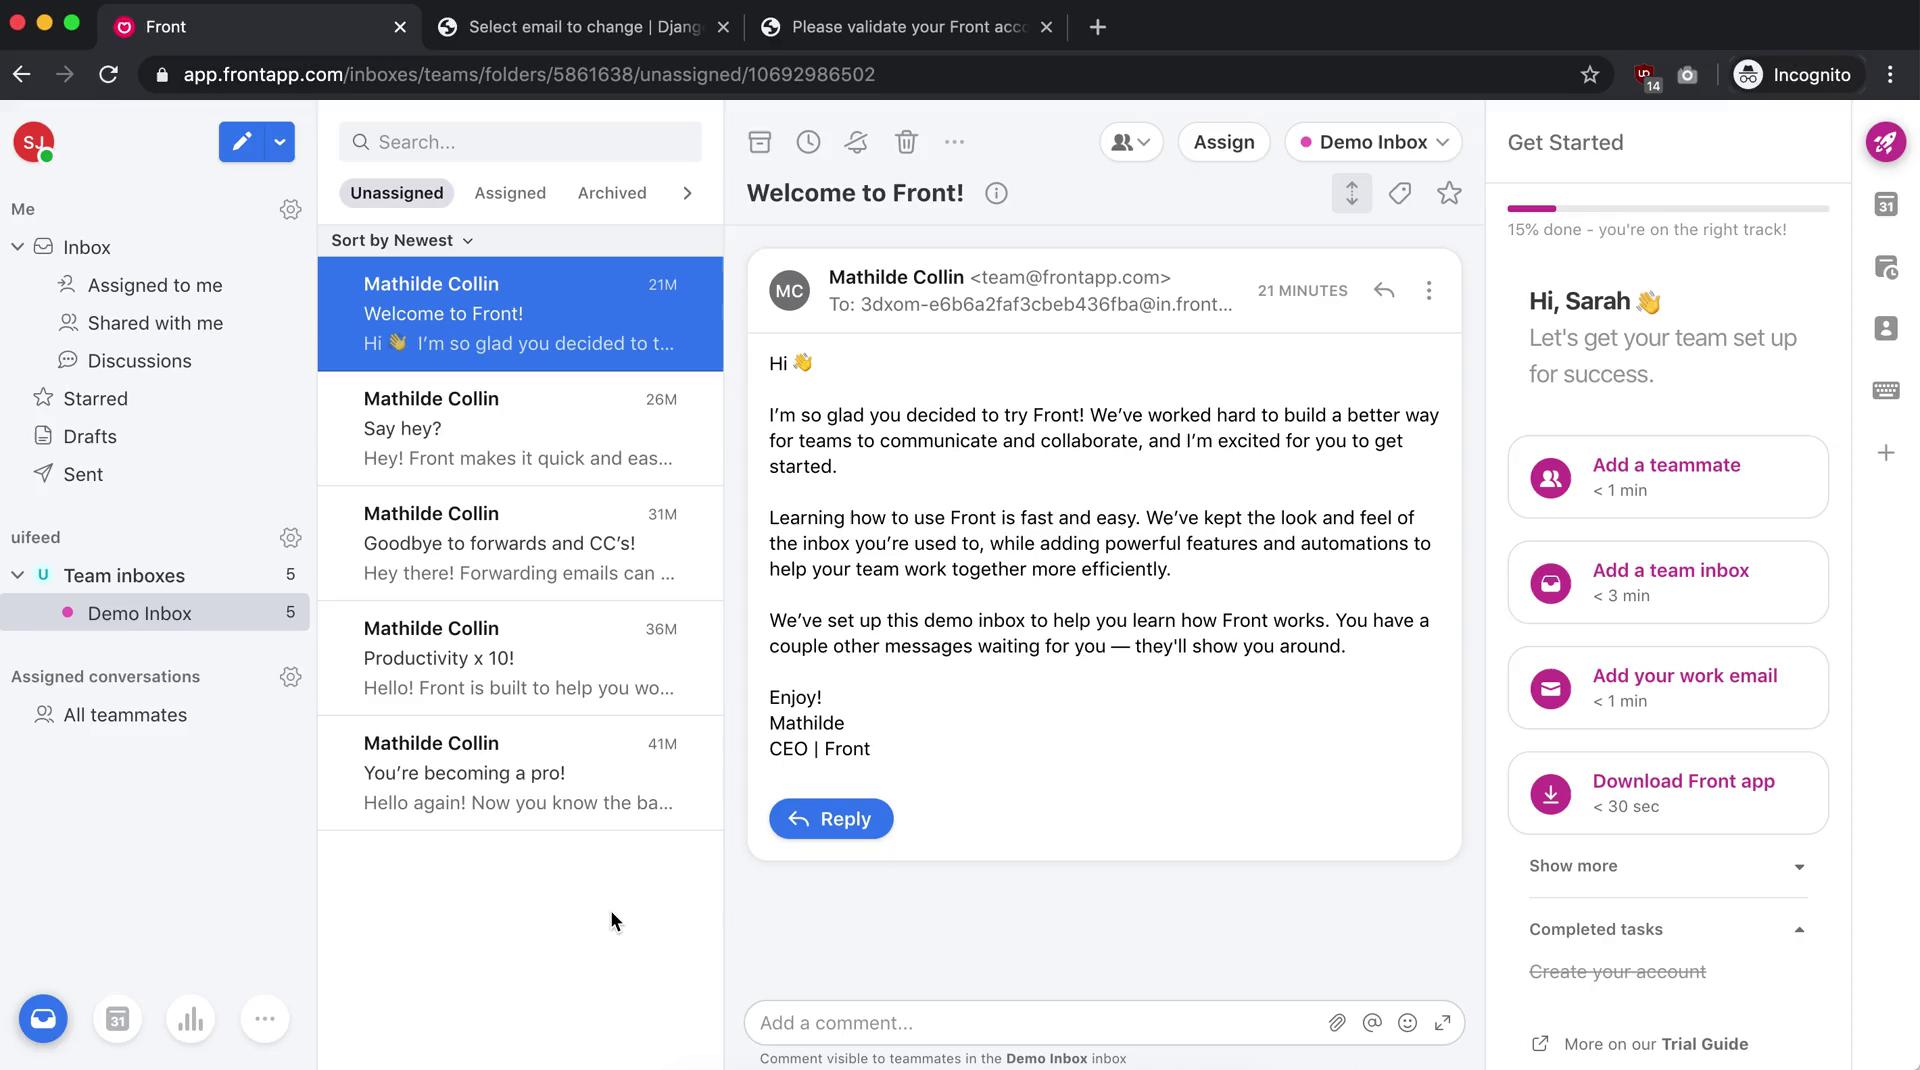
Task: Open the calendar icon in bottom bar
Action: click(x=117, y=1019)
